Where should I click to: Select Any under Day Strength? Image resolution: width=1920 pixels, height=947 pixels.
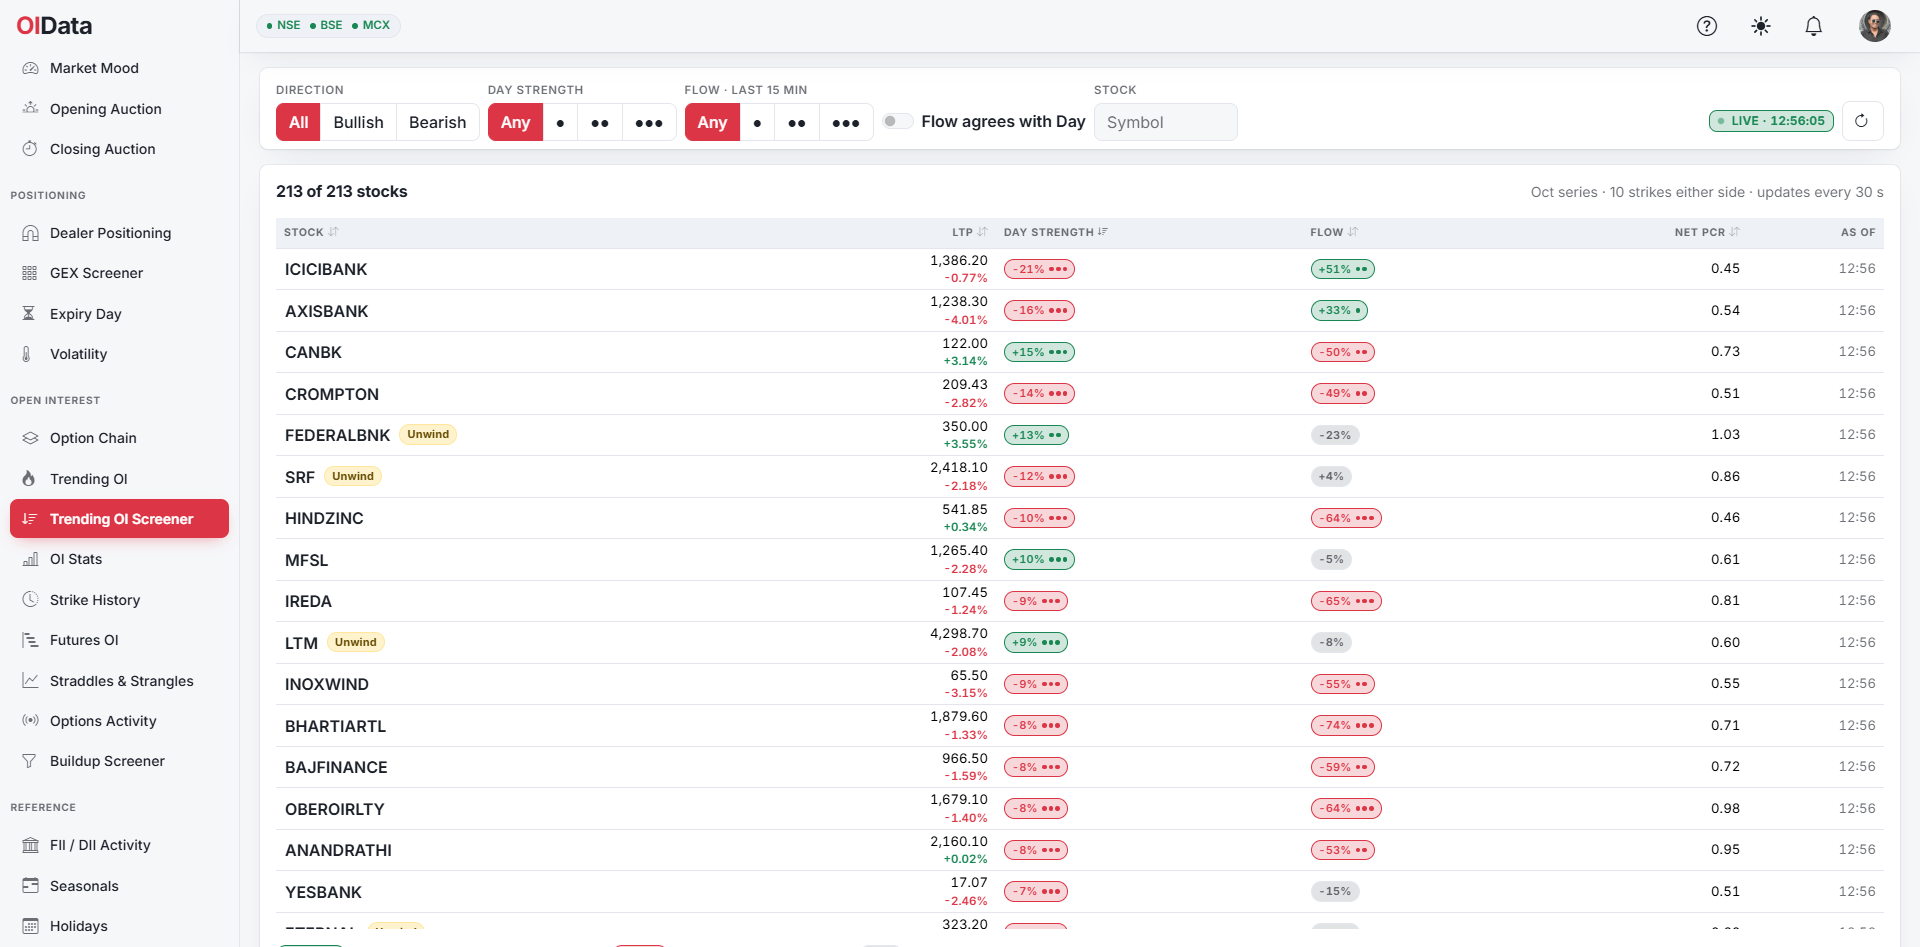[x=515, y=122]
